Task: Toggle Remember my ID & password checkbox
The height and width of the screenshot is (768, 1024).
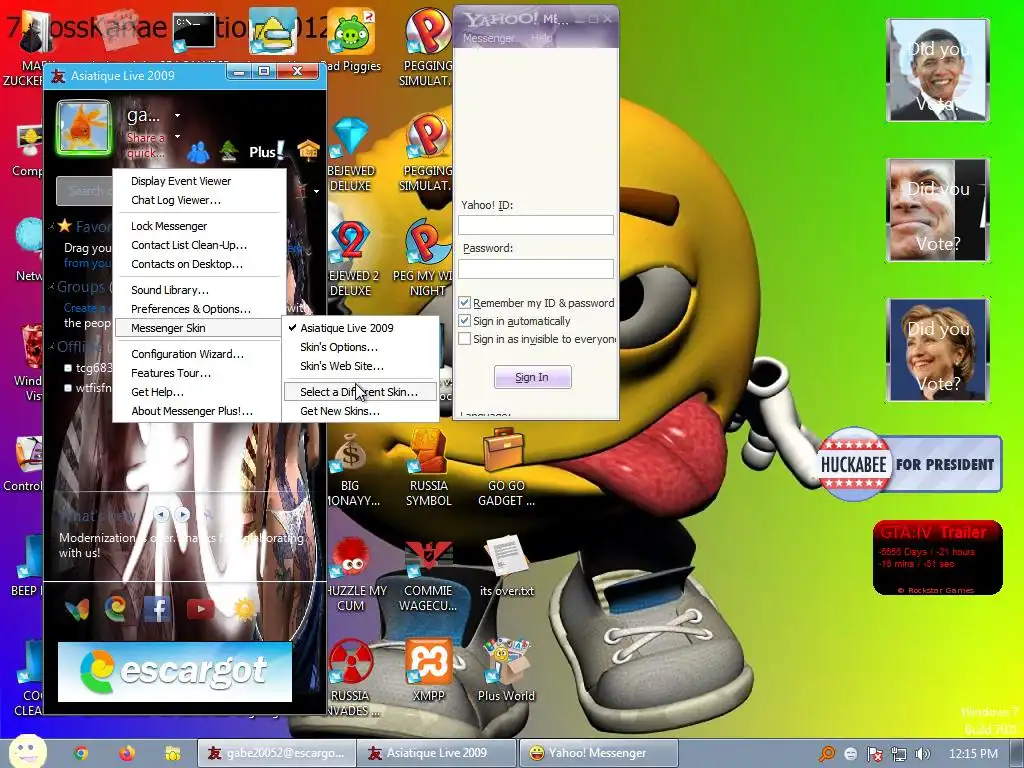Action: [464, 303]
